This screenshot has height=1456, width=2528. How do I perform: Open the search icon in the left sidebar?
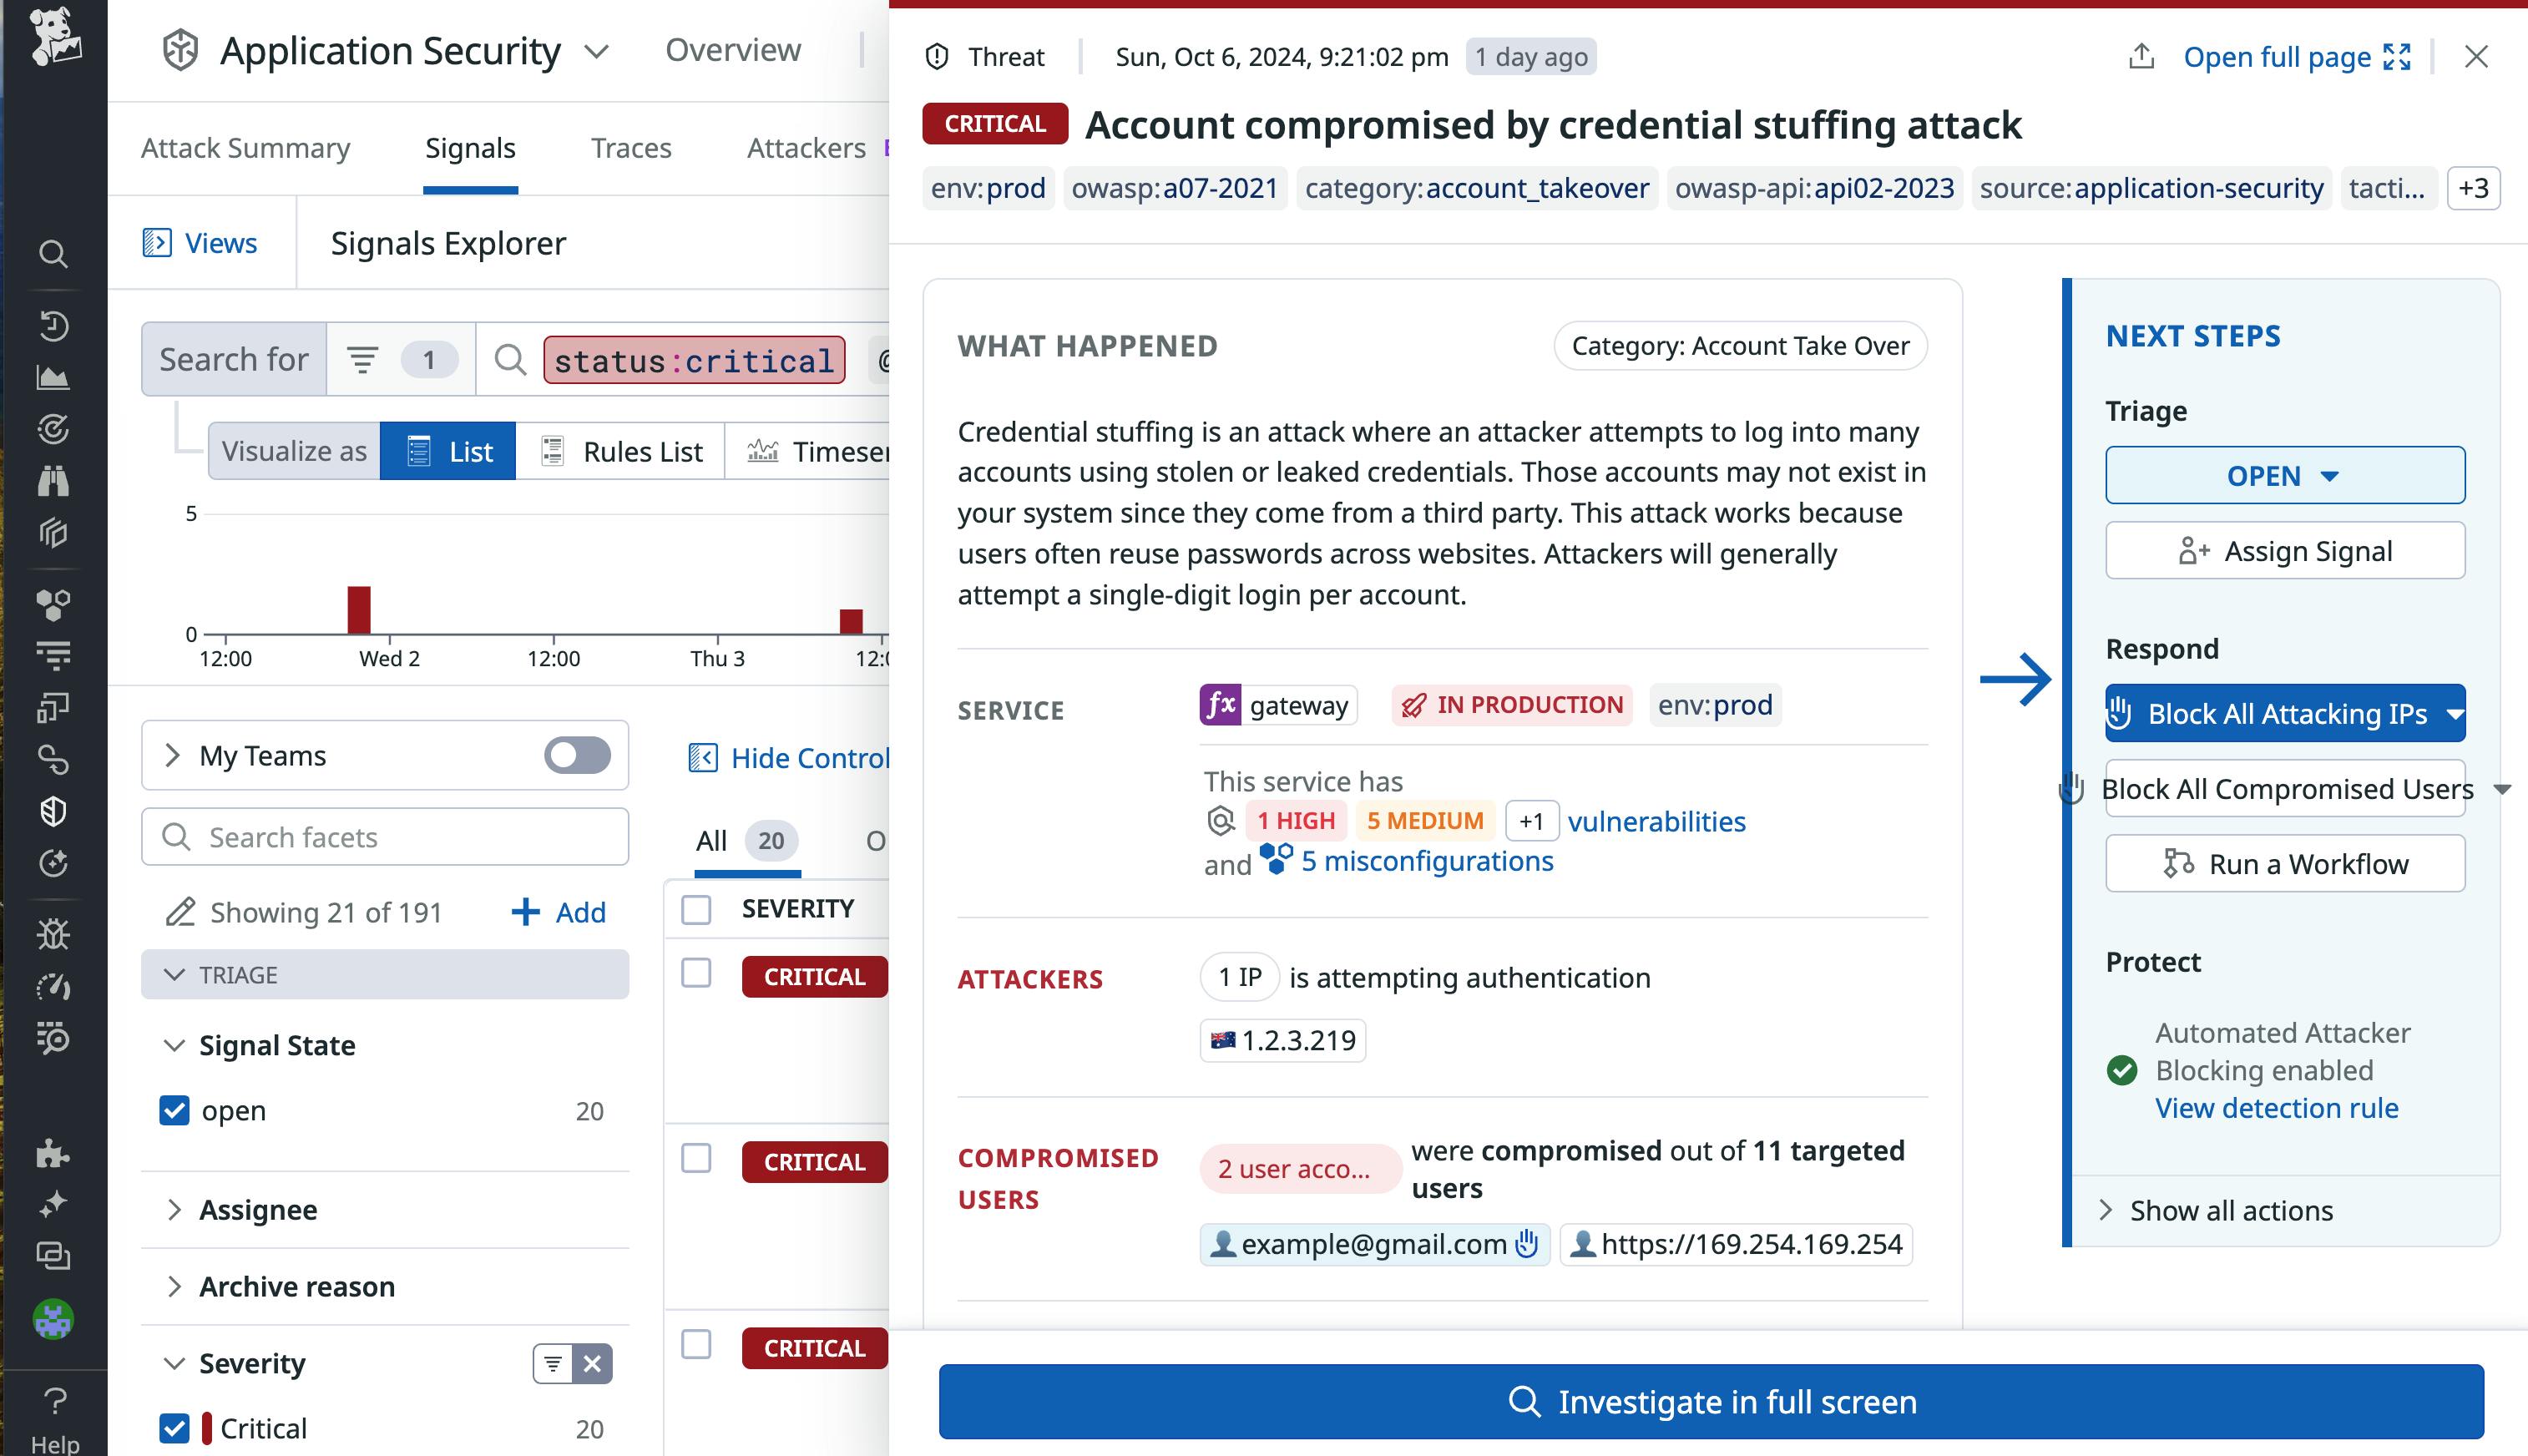54,254
